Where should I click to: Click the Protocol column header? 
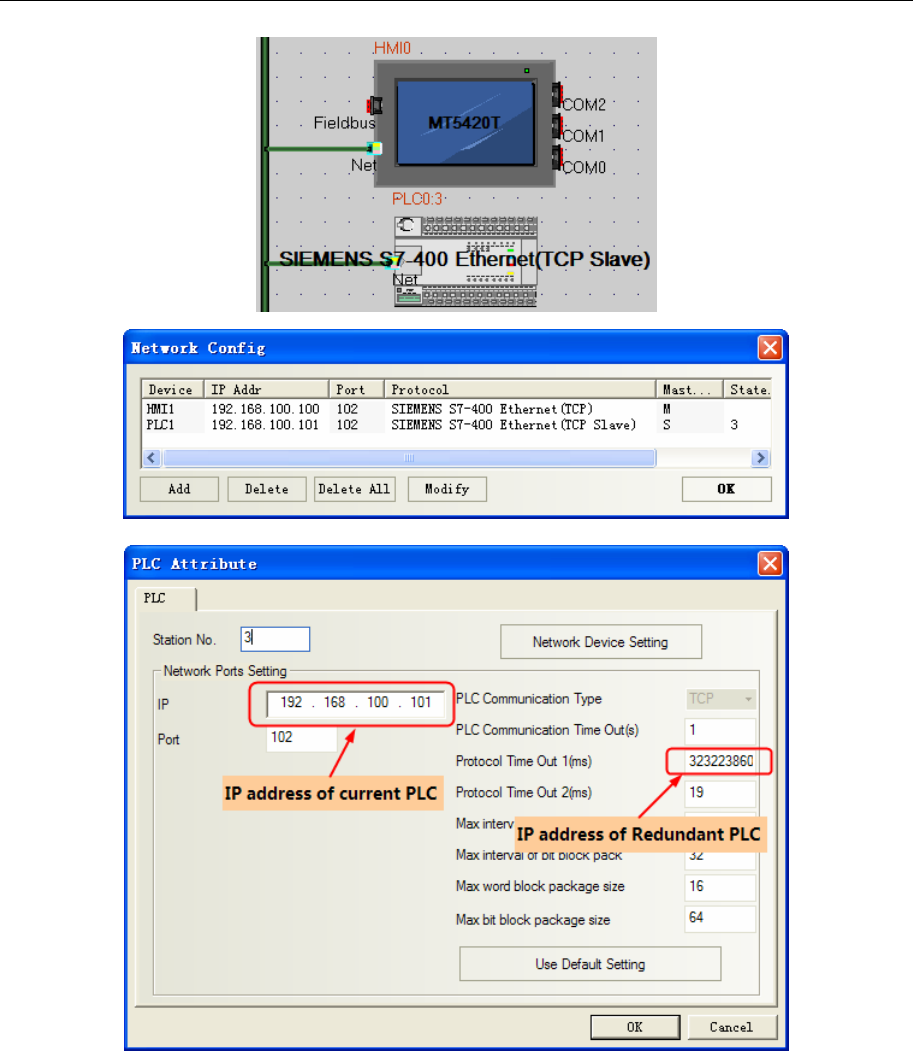coord(520,389)
